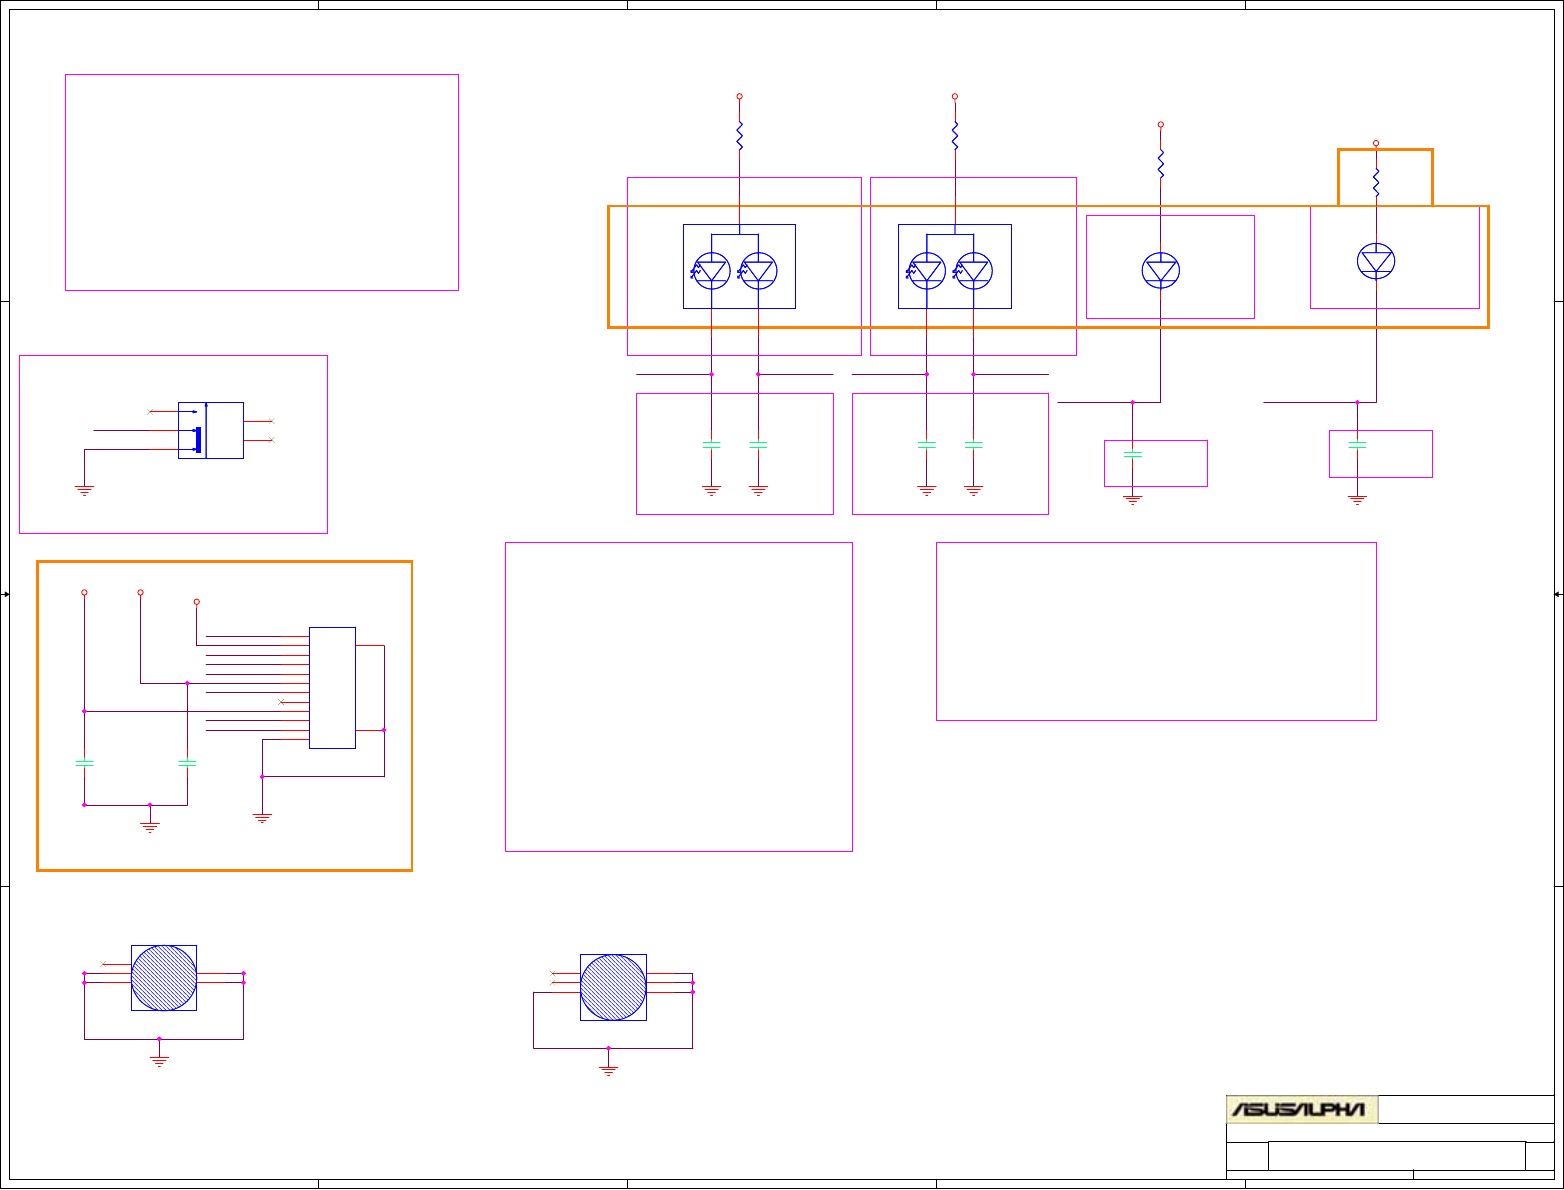The image size is (1564, 1190).
Task: Click the ground symbol beside the transistor switch
Action: pos(84,491)
